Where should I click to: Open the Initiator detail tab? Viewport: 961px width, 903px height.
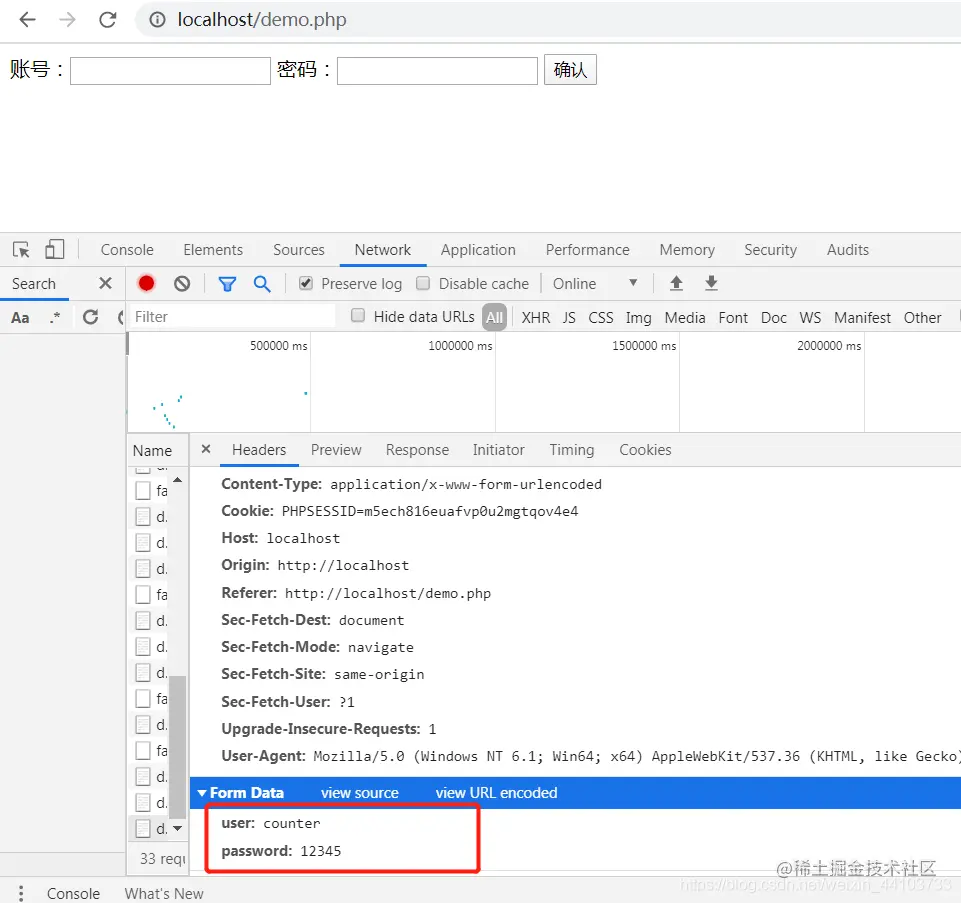(x=498, y=449)
